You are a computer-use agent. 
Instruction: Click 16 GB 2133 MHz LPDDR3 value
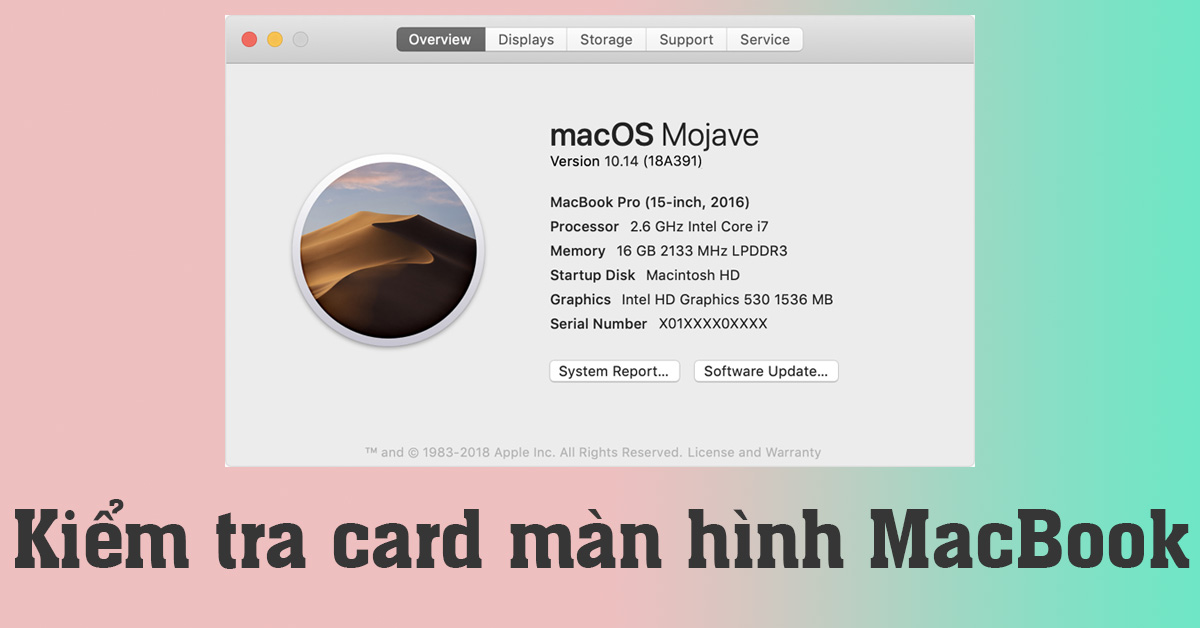pyautogui.click(x=702, y=251)
